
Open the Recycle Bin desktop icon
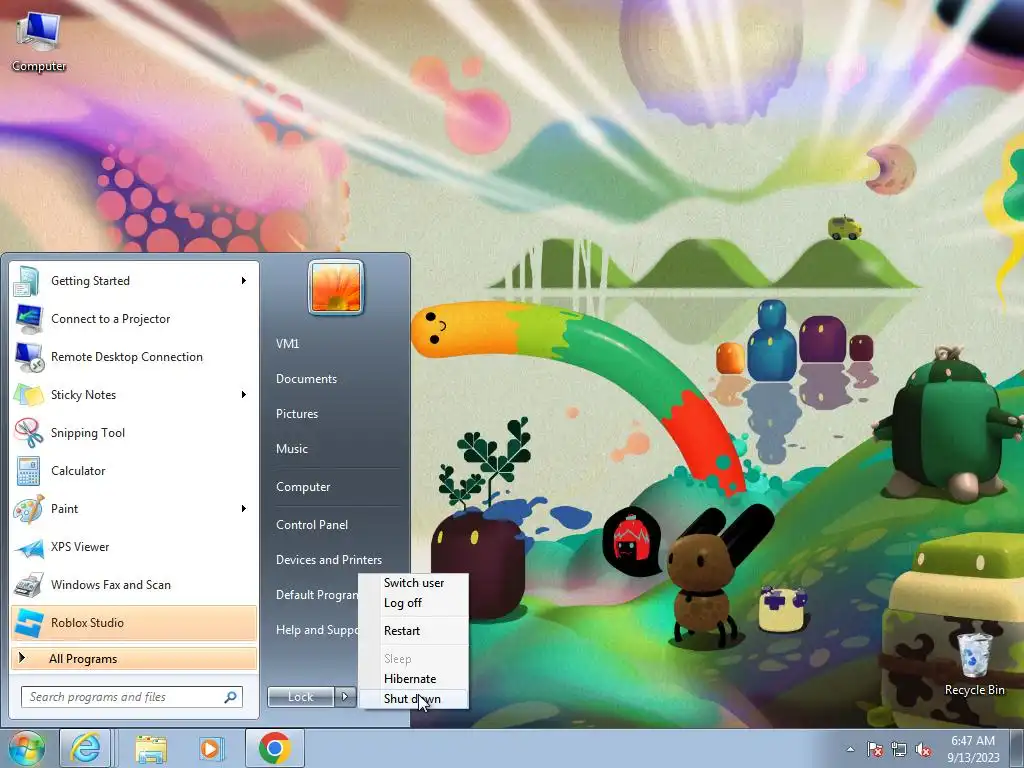point(974,664)
